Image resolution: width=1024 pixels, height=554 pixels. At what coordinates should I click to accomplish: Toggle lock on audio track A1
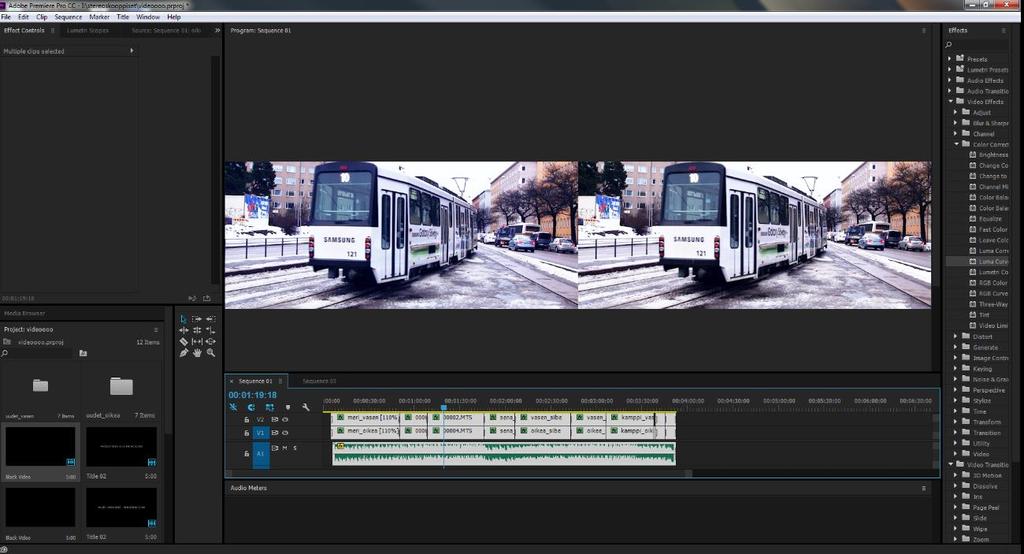(246, 453)
